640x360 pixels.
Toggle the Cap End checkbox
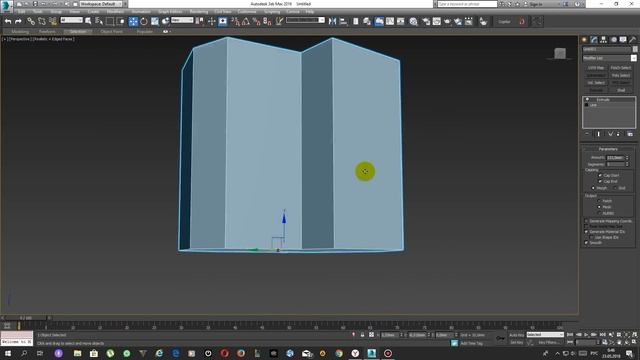[x=600, y=181]
